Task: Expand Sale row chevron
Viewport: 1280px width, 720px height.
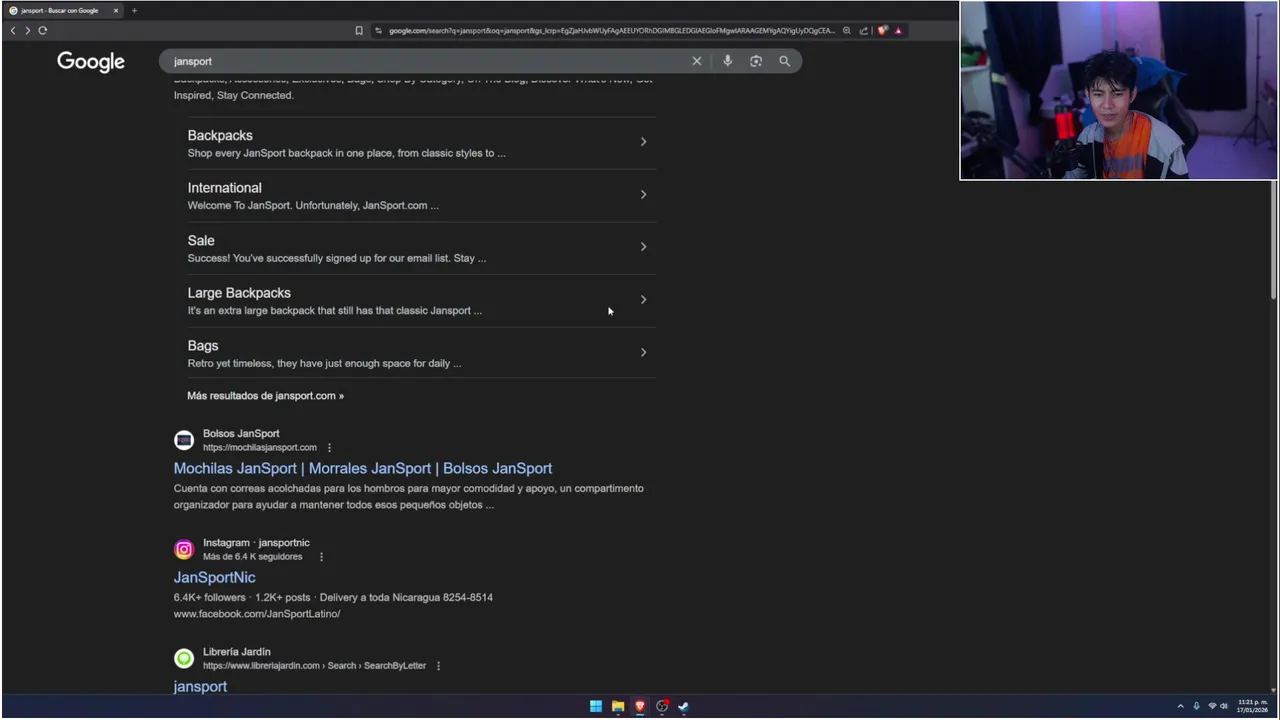Action: [643, 247]
